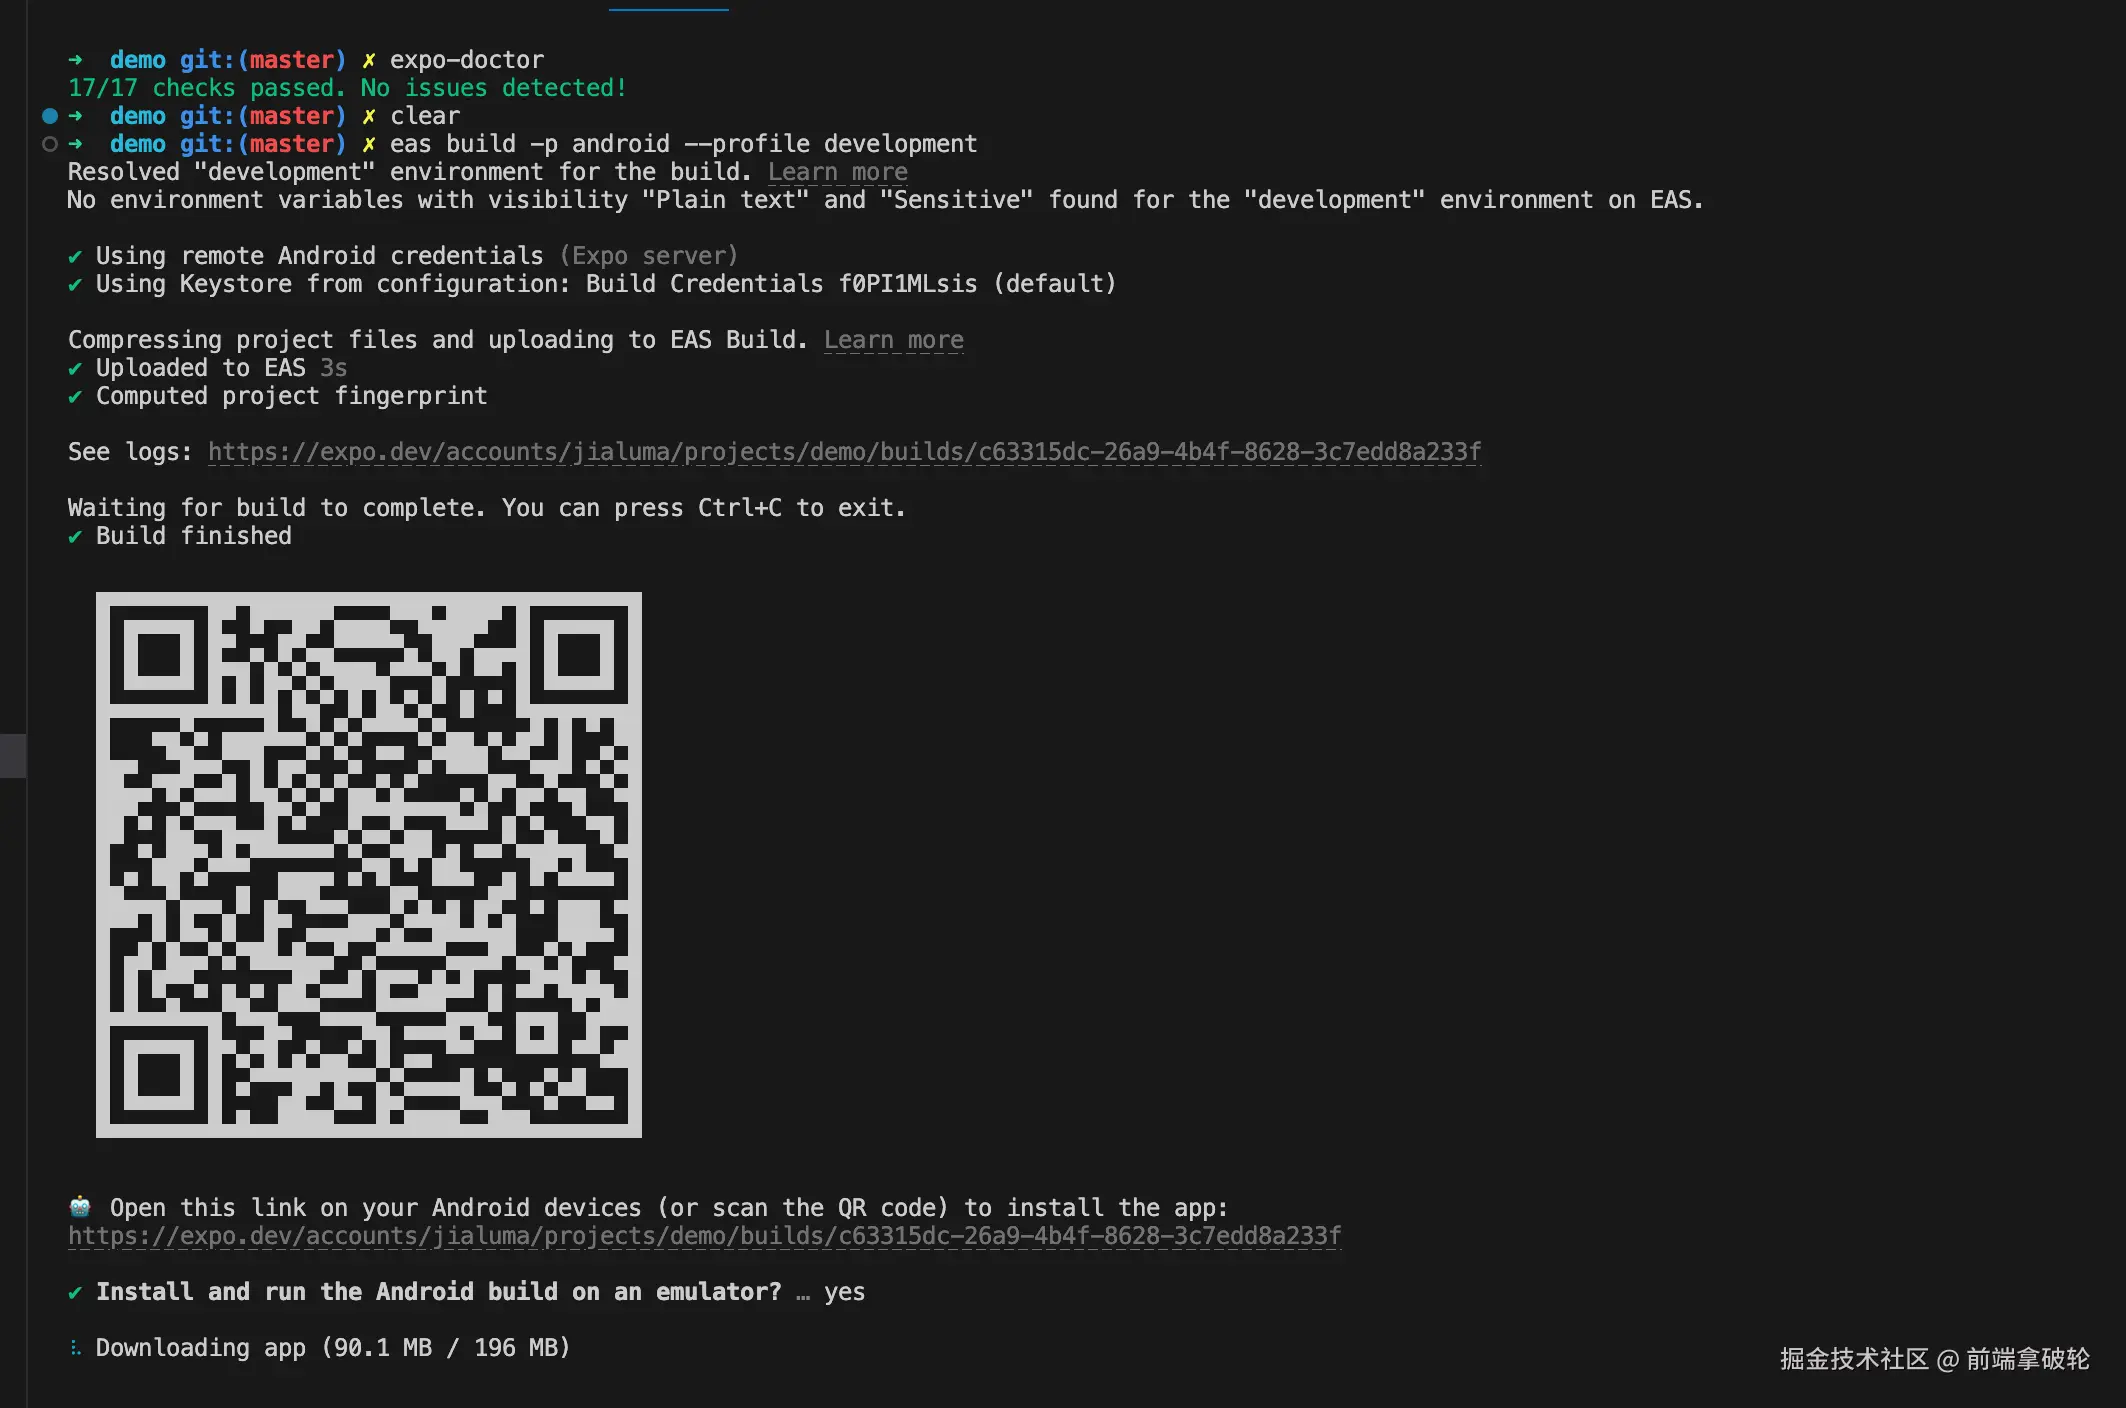Open the Learn more link after uploading to EAS Build
Screen dimensions: 2126x1408
(x=894, y=340)
